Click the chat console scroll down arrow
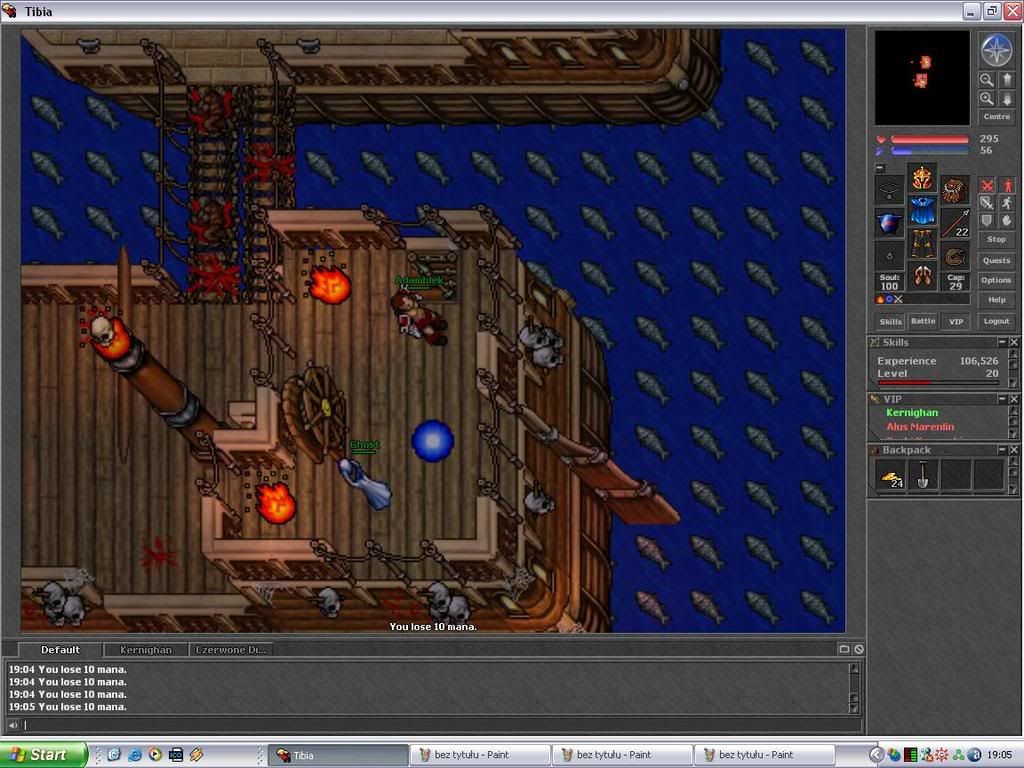Image resolution: width=1024 pixels, height=768 pixels. point(854,707)
